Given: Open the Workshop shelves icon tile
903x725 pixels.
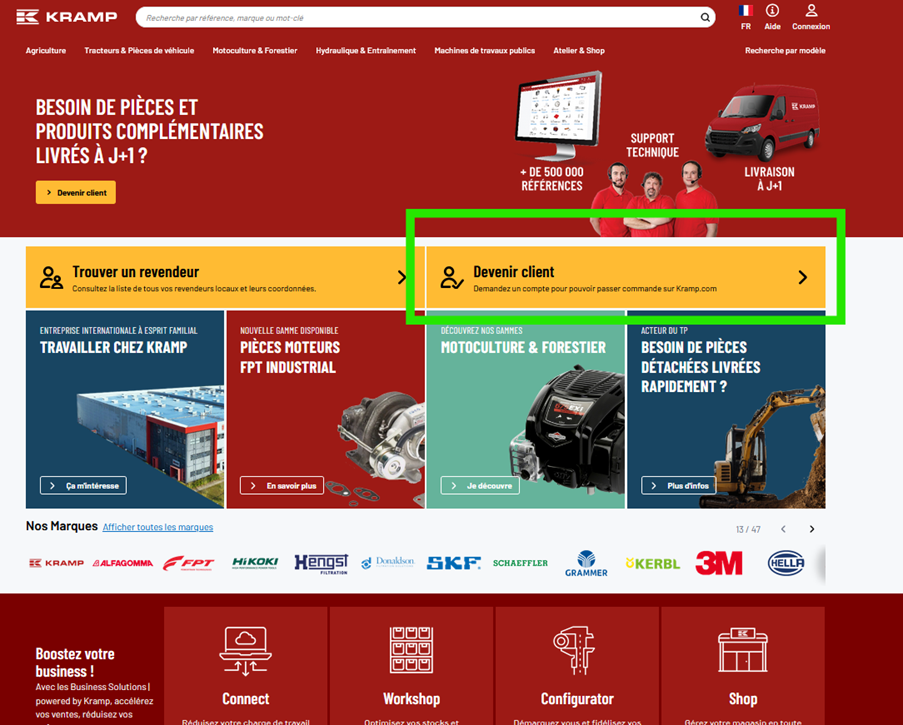Looking at the screenshot, I should (411, 650).
